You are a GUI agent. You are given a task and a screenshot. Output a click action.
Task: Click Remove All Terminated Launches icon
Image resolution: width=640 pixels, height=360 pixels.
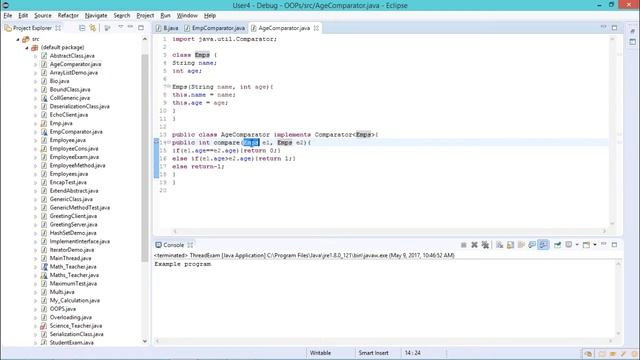pos(485,245)
